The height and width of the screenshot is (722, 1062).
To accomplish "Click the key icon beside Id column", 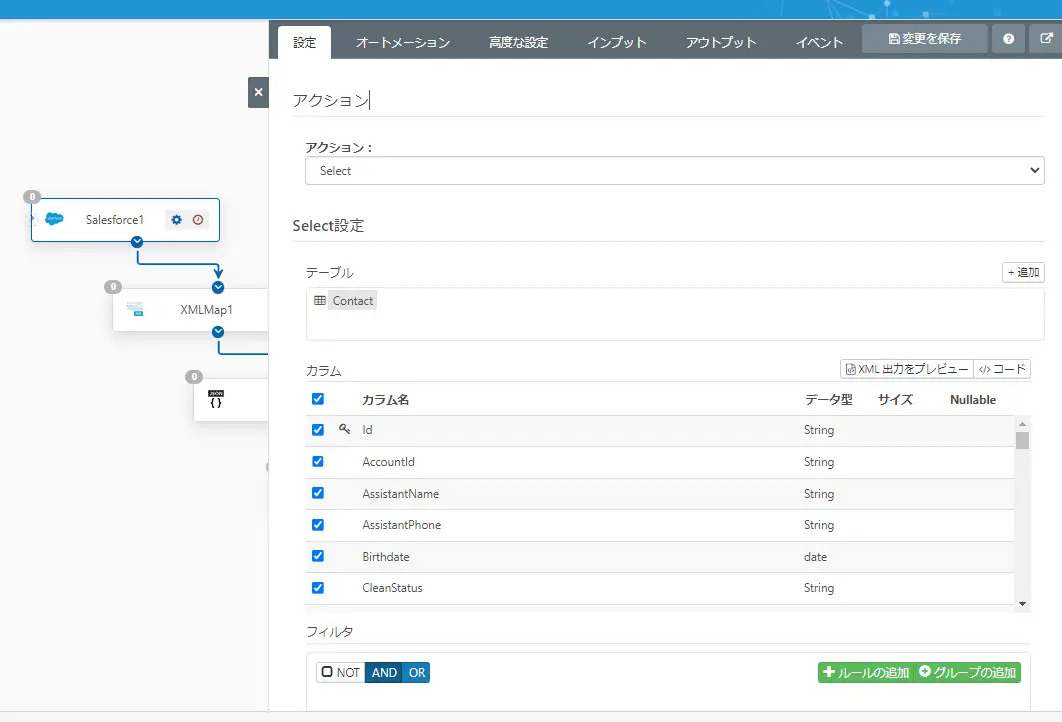I will [x=345, y=429].
